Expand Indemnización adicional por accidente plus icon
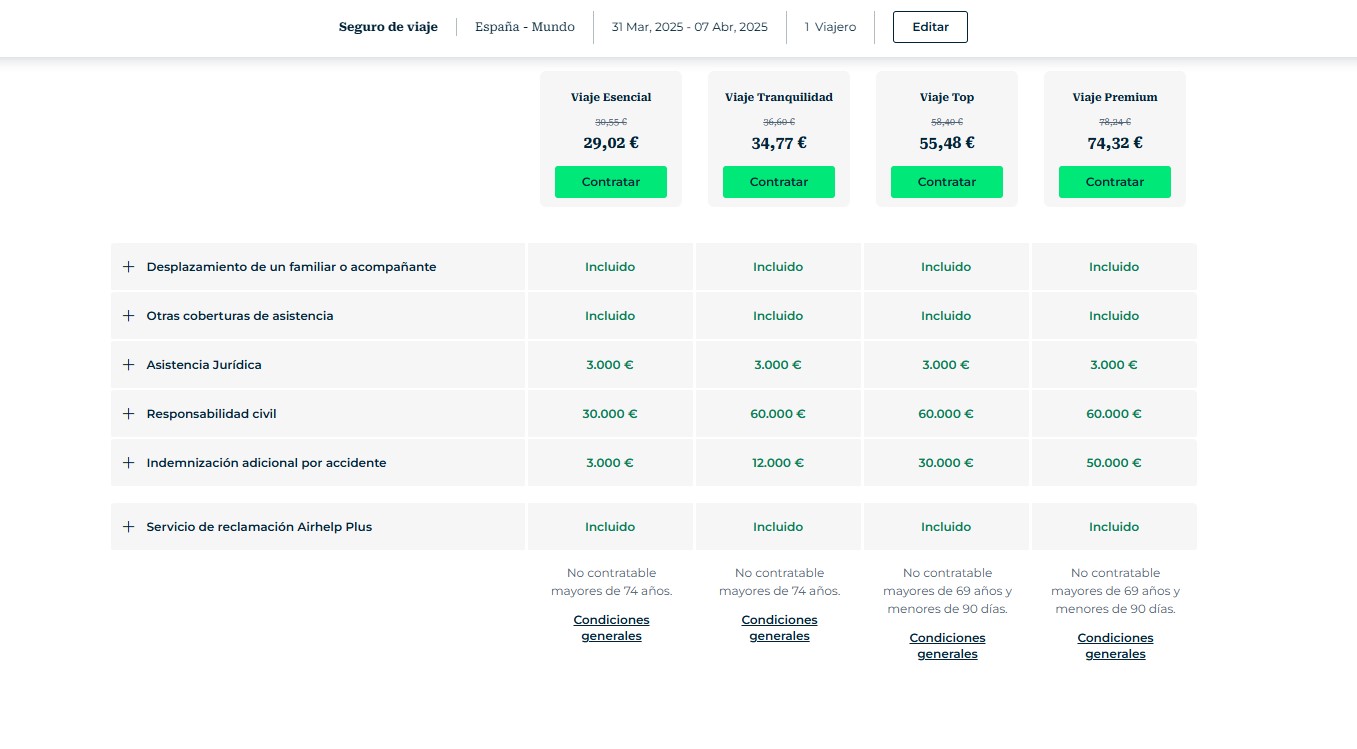Viewport: 1357px width, 749px height. [128, 463]
